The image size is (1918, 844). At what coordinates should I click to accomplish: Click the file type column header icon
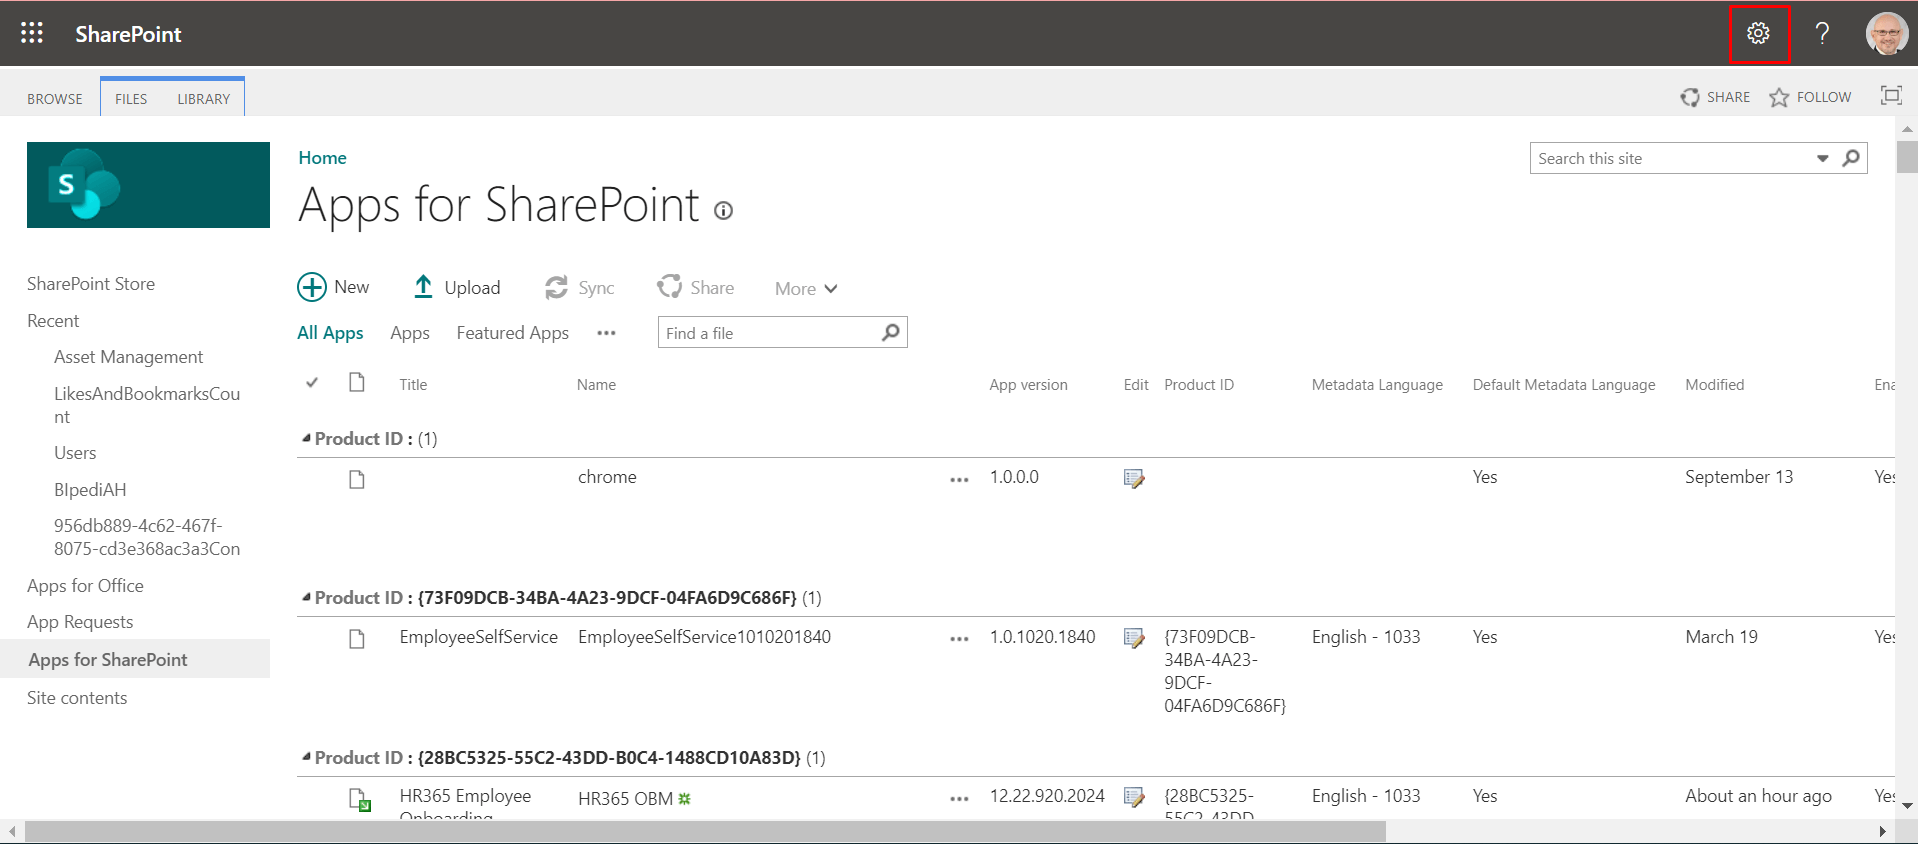(357, 382)
